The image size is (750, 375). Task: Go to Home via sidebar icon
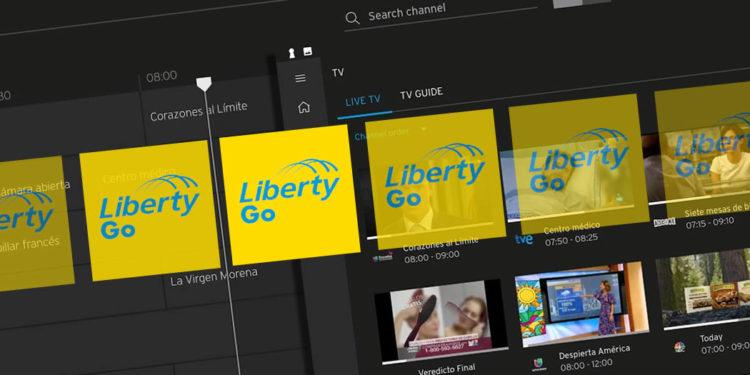point(304,107)
